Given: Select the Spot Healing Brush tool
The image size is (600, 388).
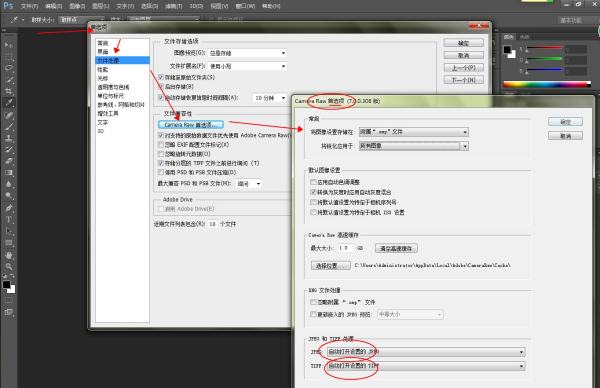Looking at the screenshot, I should (8, 115).
